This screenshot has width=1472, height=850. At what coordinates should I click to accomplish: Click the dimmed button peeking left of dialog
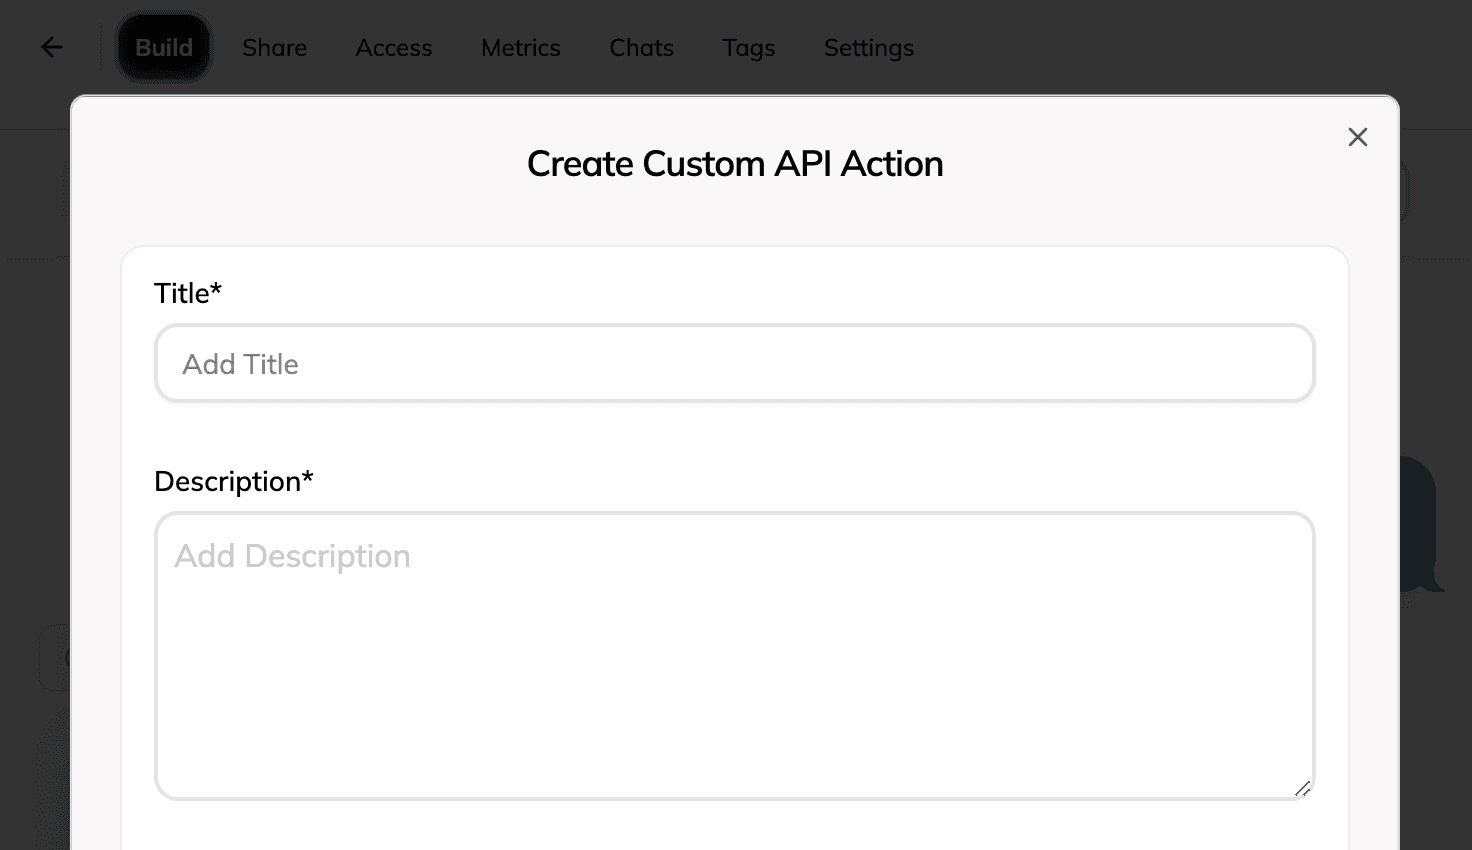(x=54, y=658)
